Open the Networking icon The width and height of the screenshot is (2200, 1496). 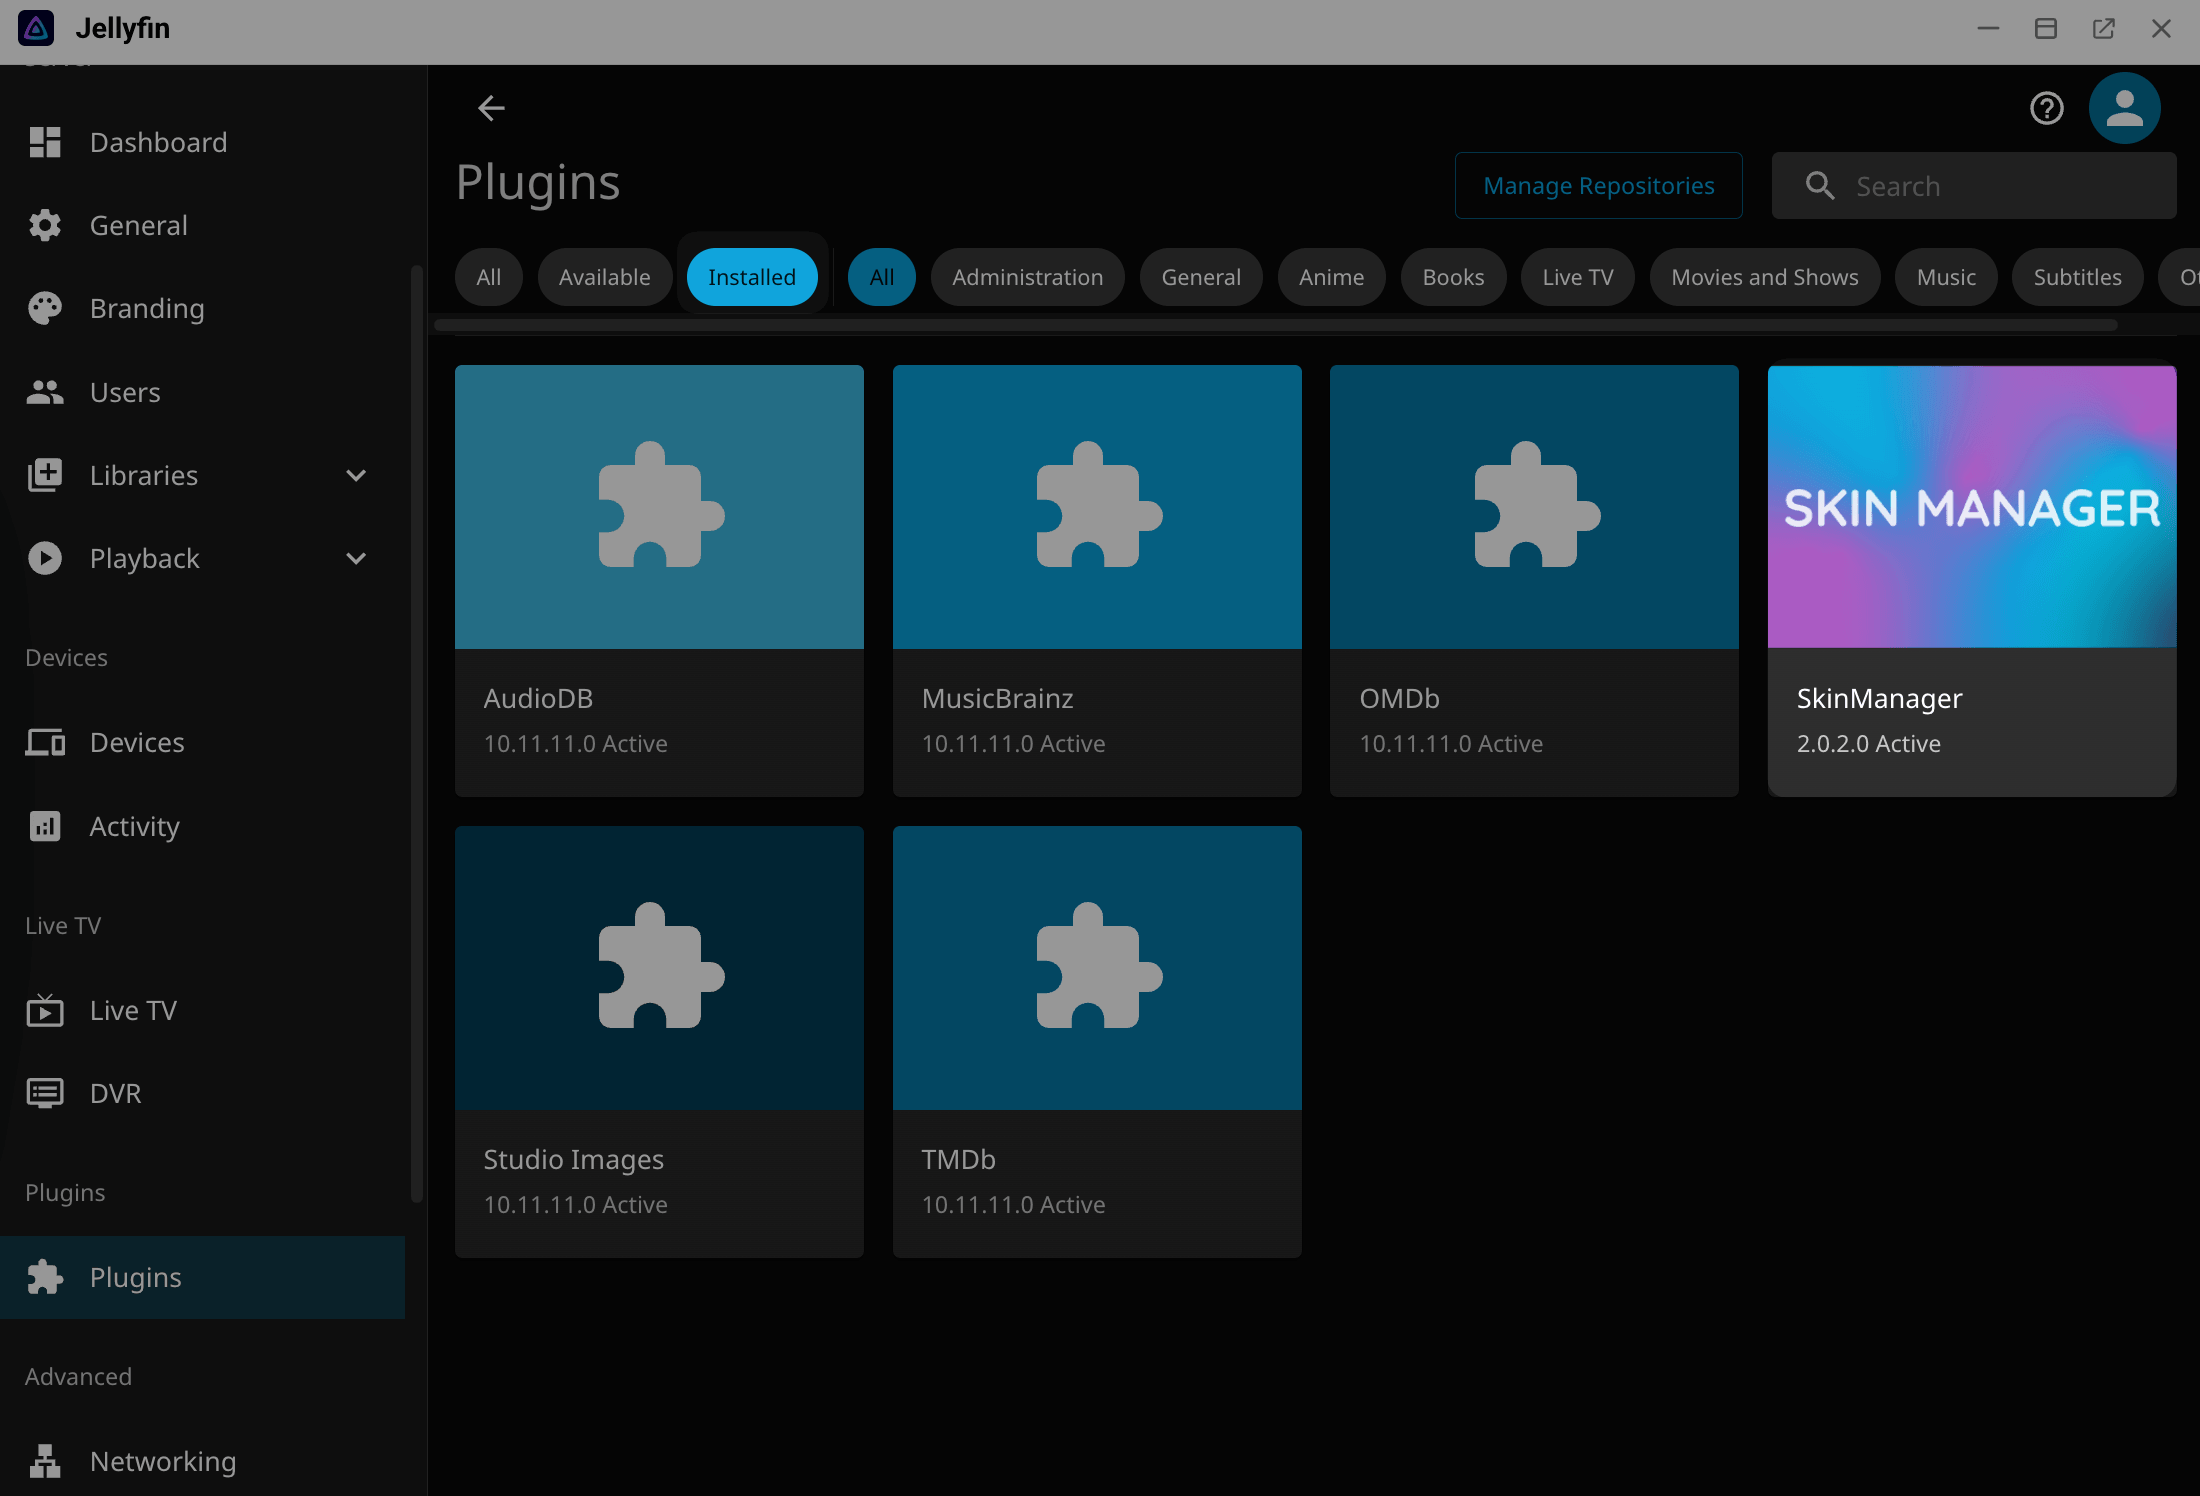45,1461
